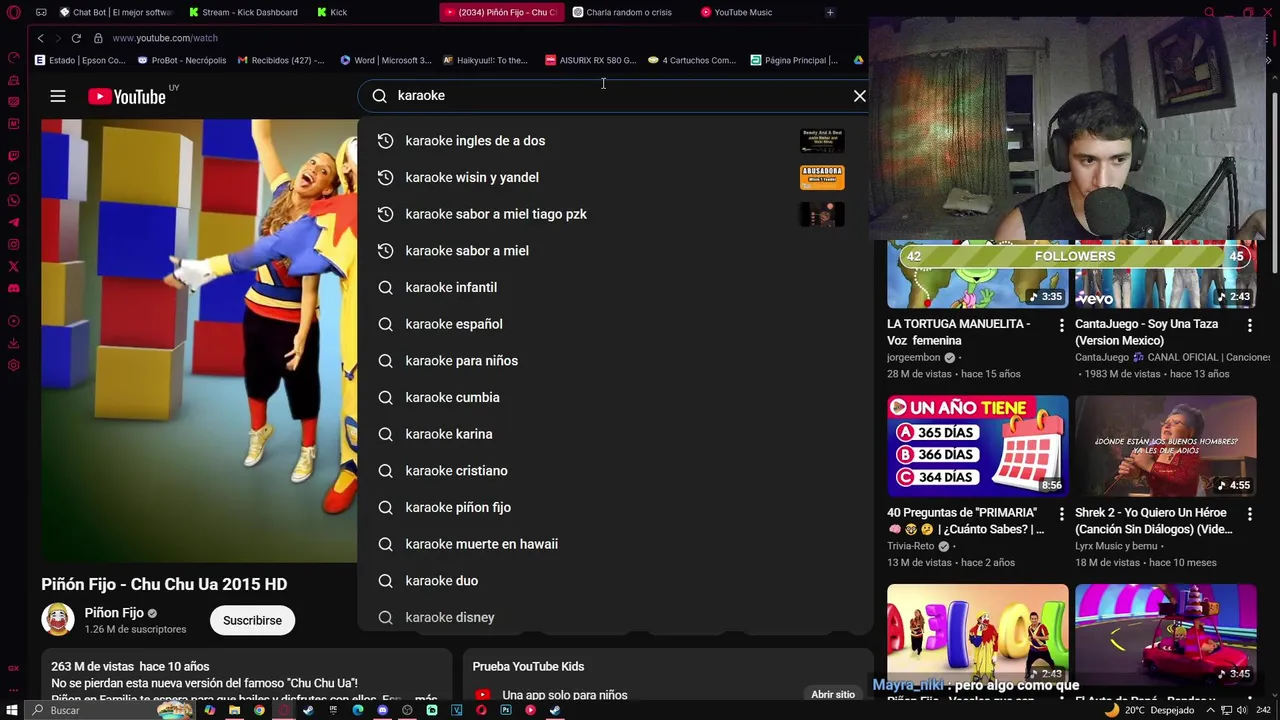Open the Trivia-Reto channel link
This screenshot has height=720, width=1280.
tap(910, 546)
